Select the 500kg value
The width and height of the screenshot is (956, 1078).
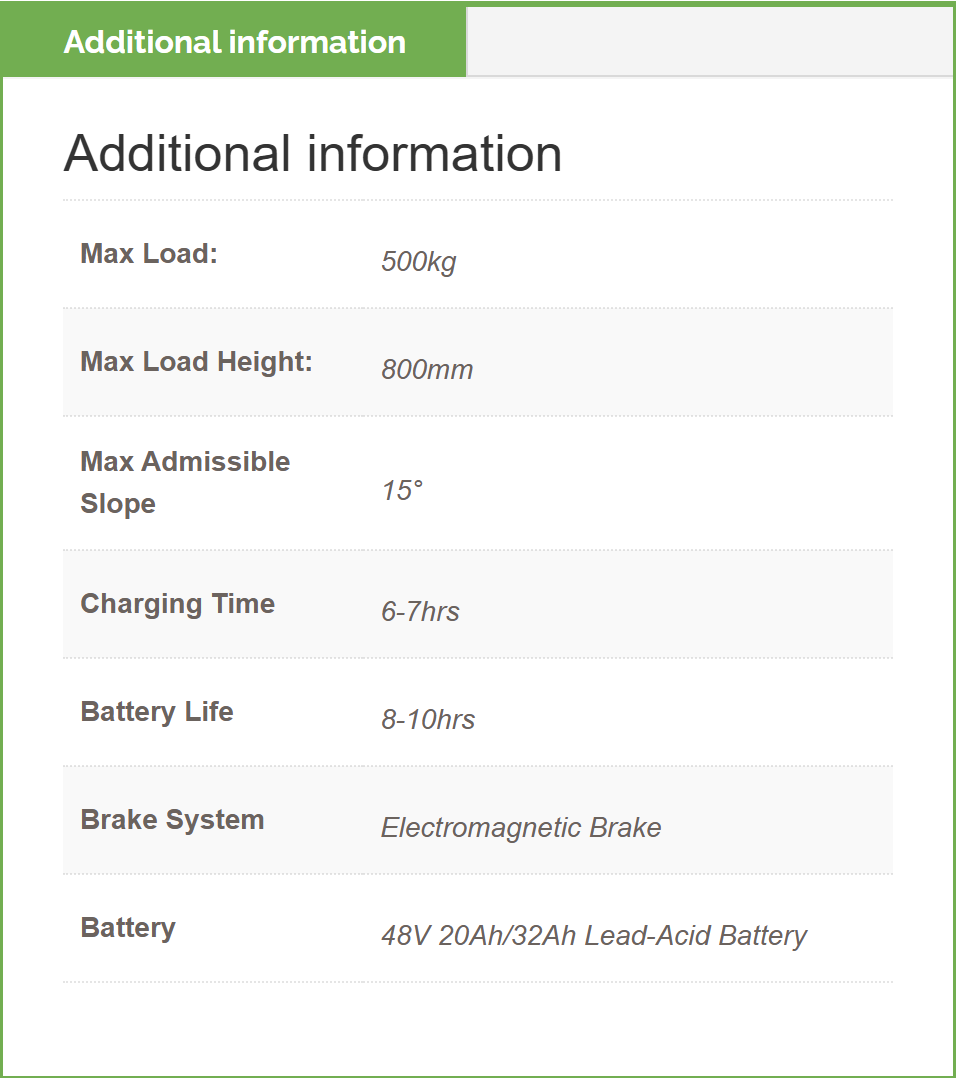point(418,262)
